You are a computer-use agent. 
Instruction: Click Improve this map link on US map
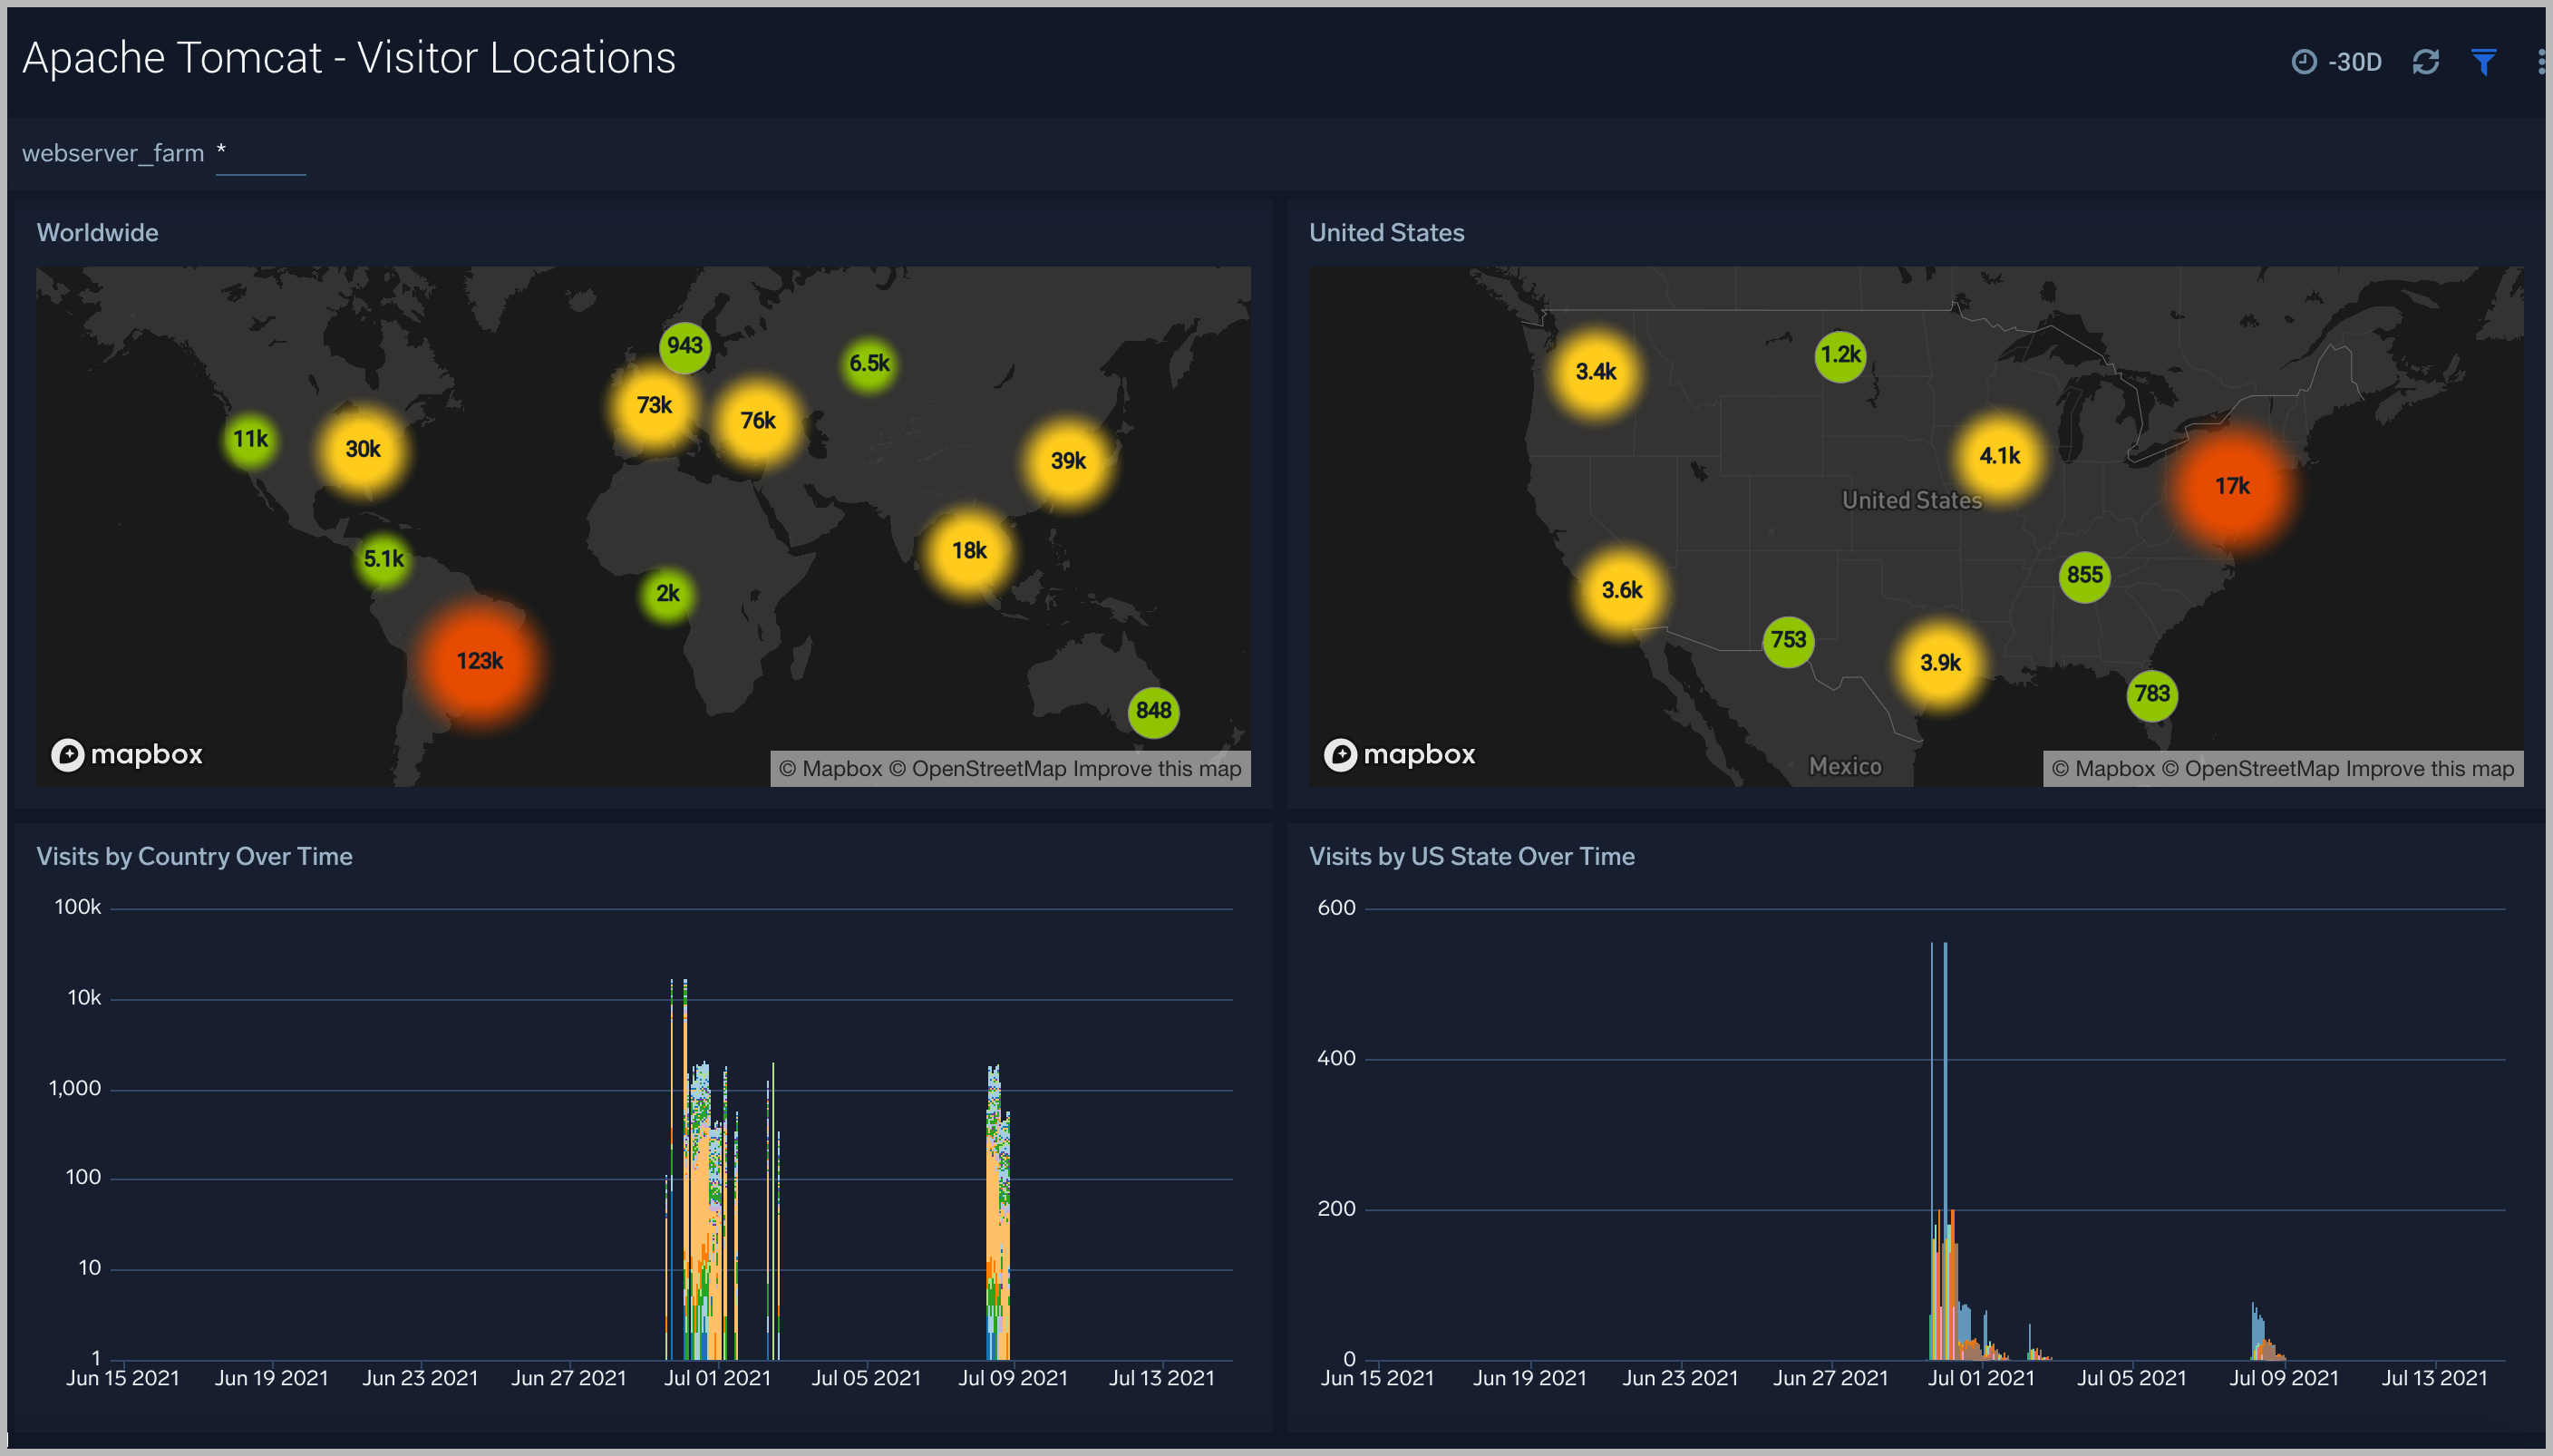(2429, 769)
